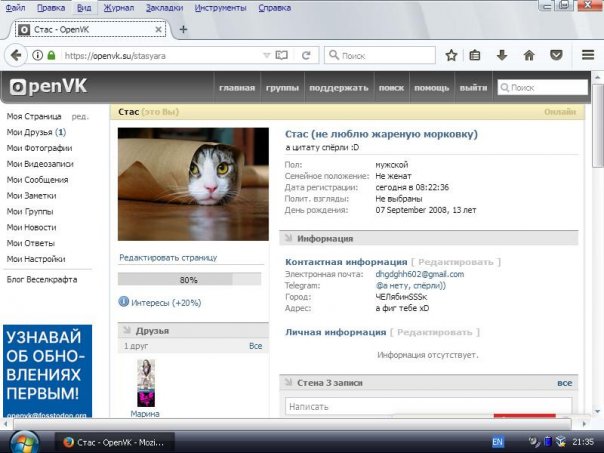Open the downloads arrow icon in toolbar
Image resolution: width=604 pixels, height=453 pixels.
tap(502, 56)
